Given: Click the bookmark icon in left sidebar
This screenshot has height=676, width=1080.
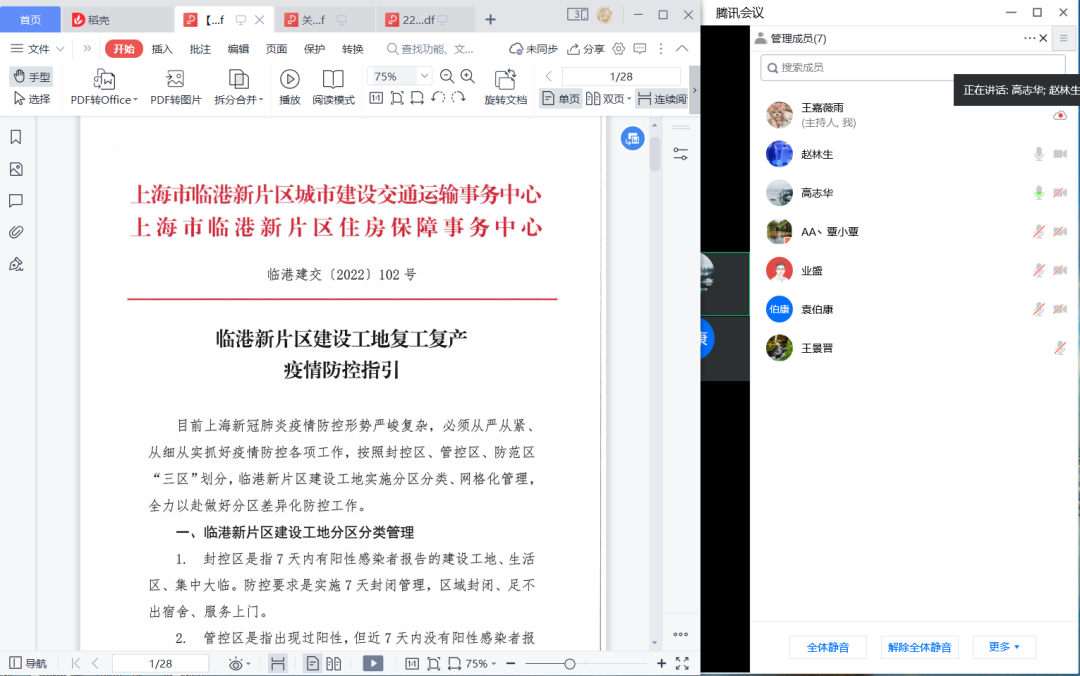Looking at the screenshot, I should [16, 137].
